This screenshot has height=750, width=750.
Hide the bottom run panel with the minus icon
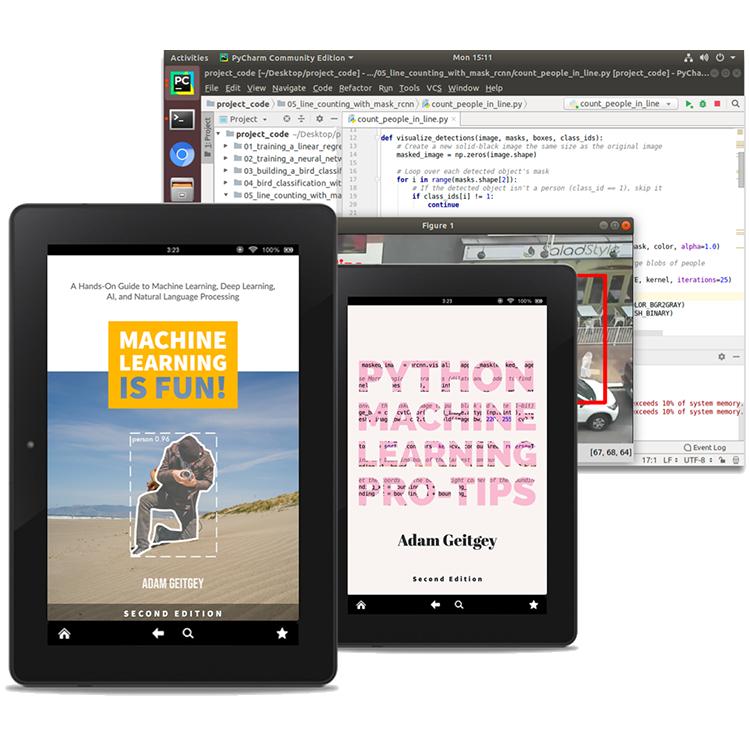(x=736, y=357)
